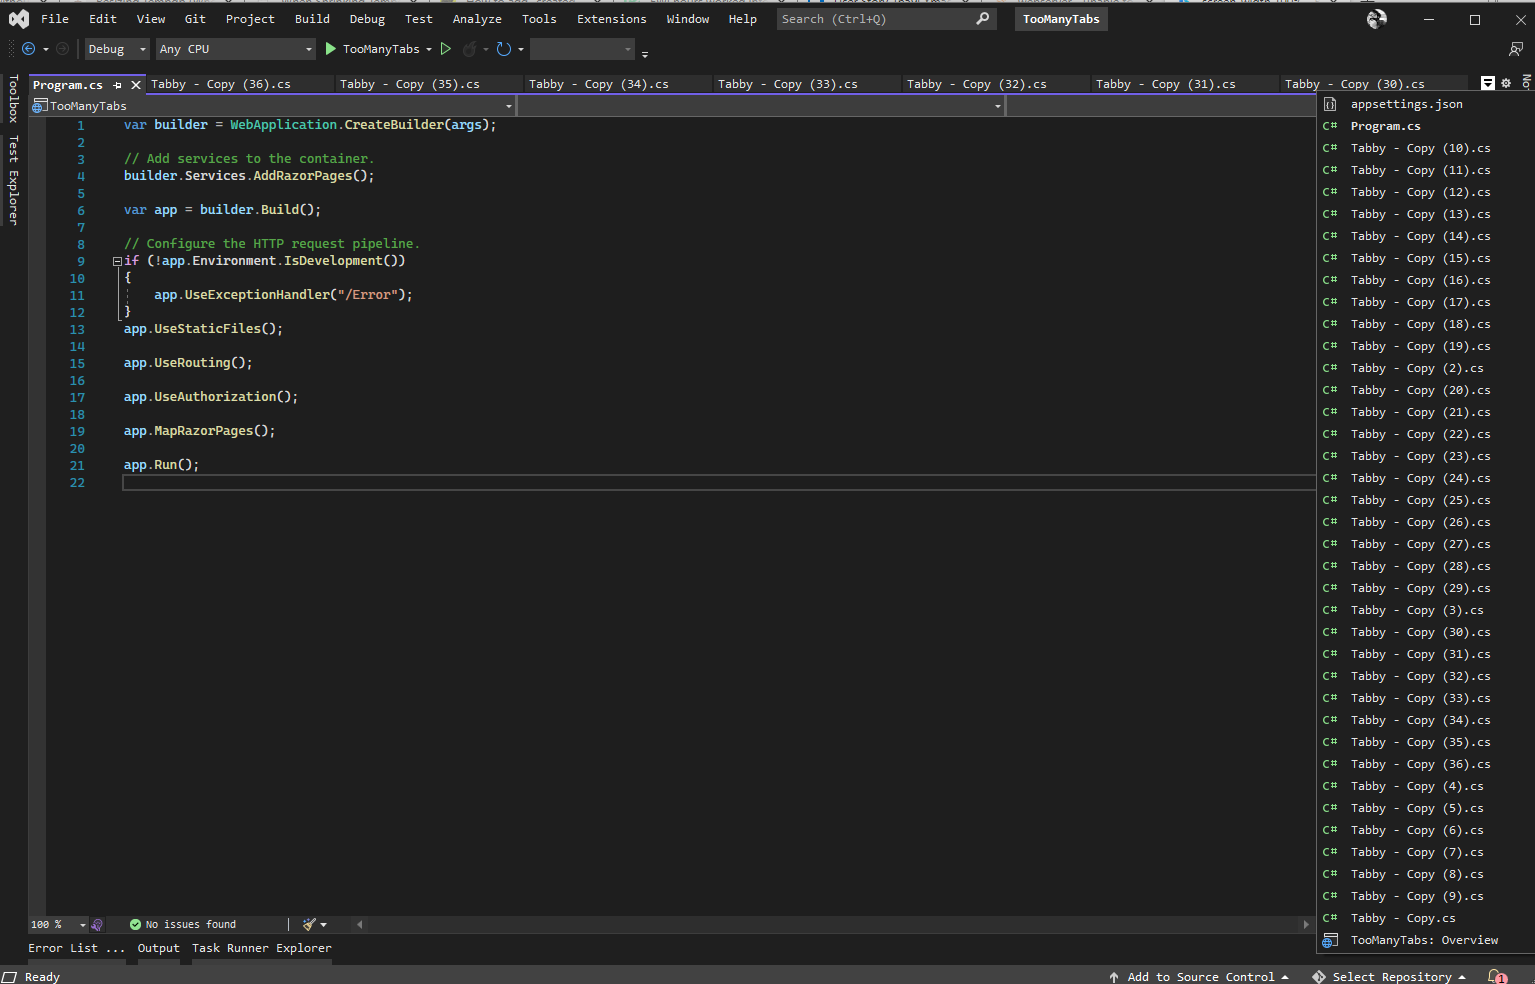The image size is (1535, 984).
Task: Click Start Without Debugging outline play icon
Action: tap(446, 49)
